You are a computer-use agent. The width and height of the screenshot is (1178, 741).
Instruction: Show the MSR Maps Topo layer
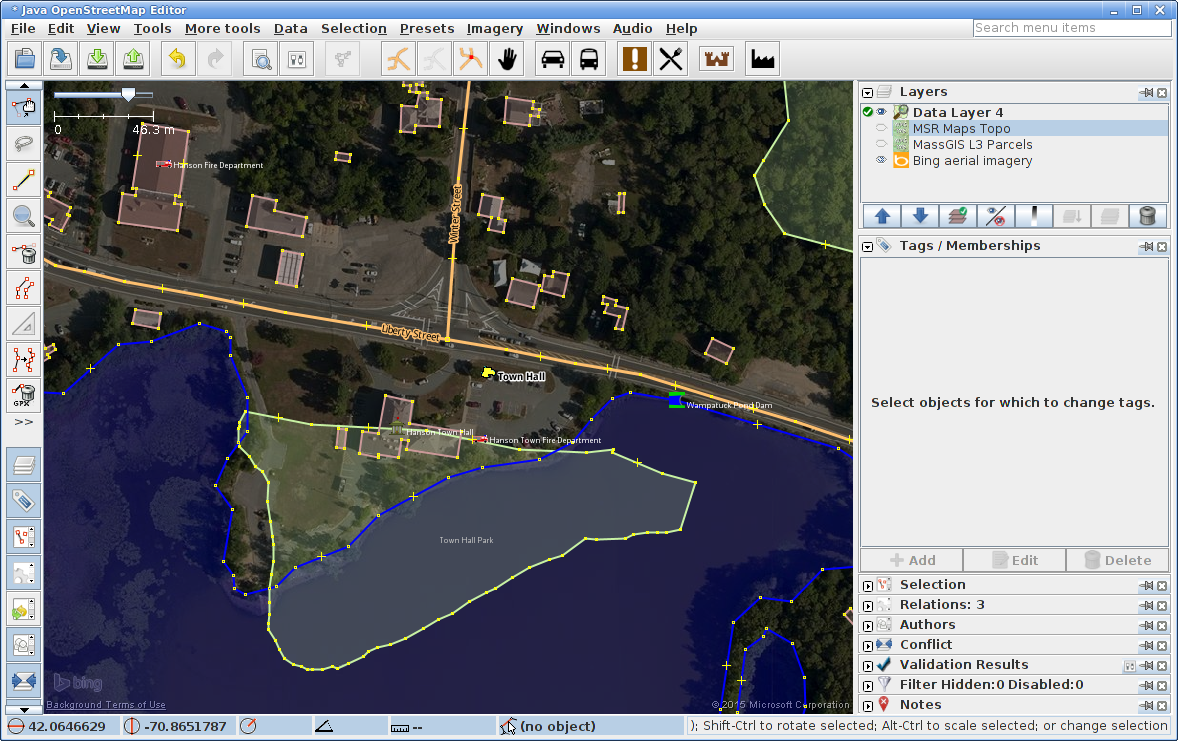pyautogui.click(x=881, y=129)
